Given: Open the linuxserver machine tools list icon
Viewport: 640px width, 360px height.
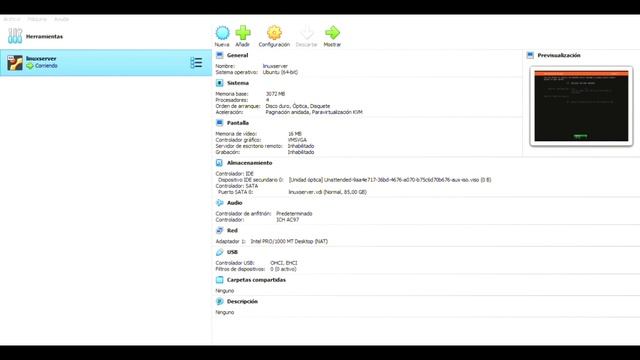Looking at the screenshot, I should click(196, 62).
